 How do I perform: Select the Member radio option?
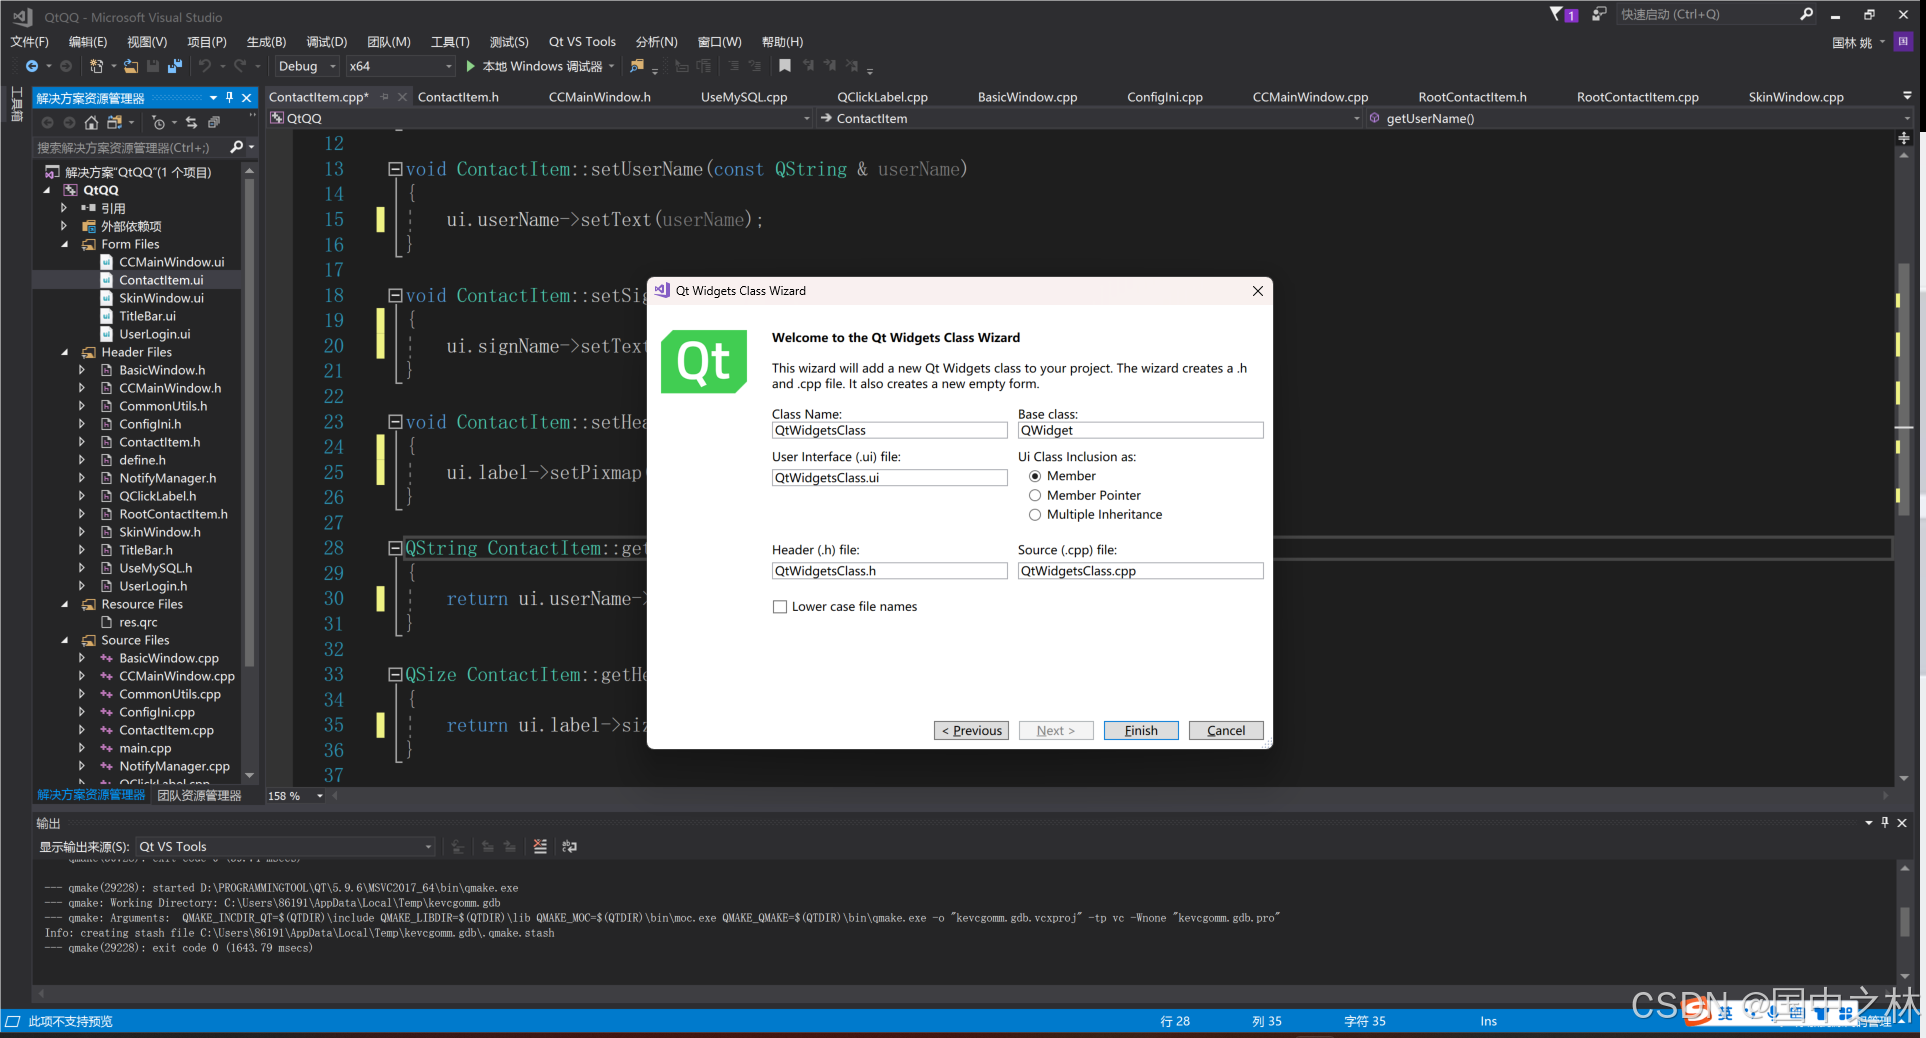coord(1035,476)
